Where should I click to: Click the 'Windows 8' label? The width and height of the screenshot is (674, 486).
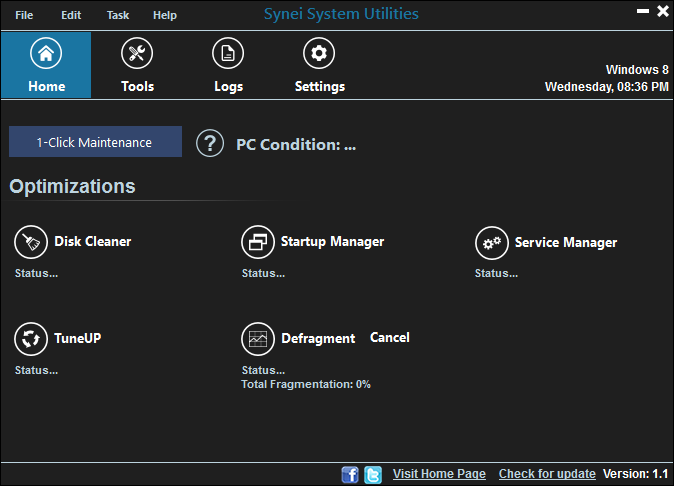pos(637,70)
